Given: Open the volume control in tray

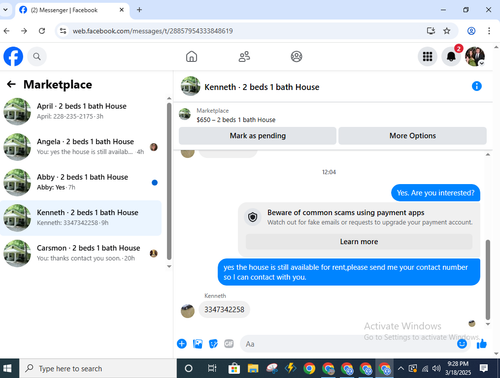Looking at the screenshot, I should click(x=436, y=368).
